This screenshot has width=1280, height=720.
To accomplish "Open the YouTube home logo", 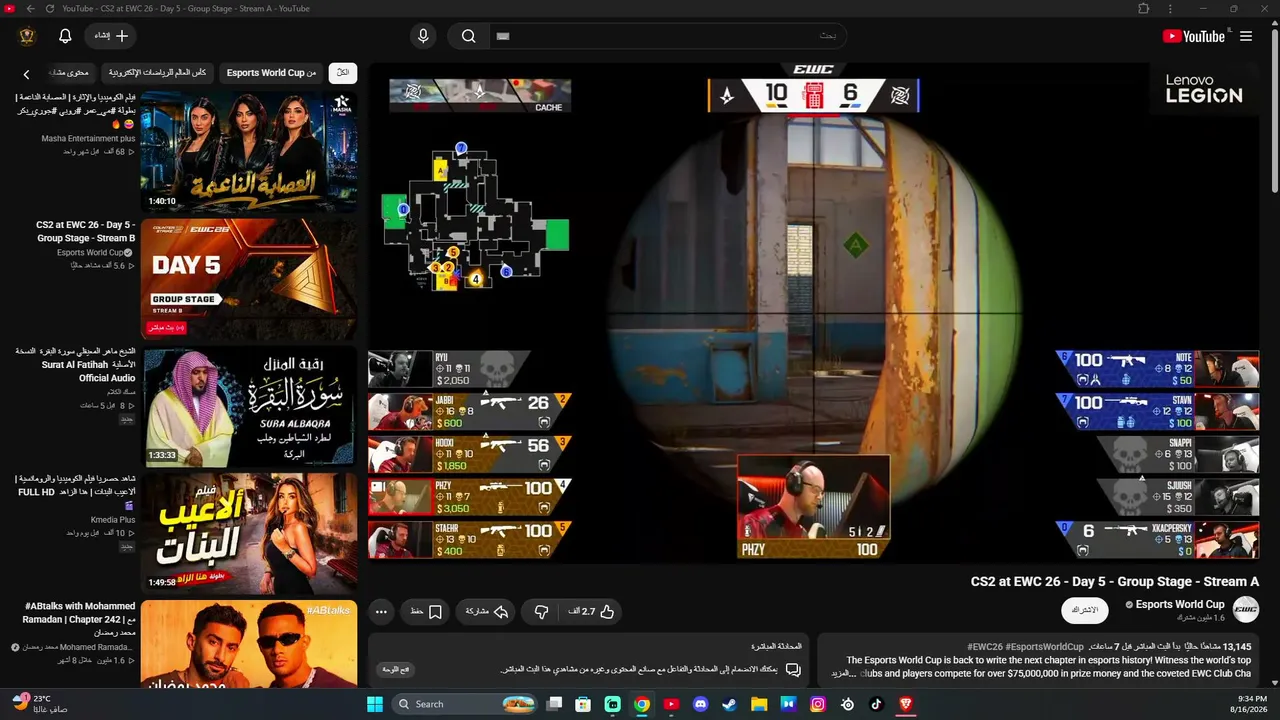I will 1193,36.
